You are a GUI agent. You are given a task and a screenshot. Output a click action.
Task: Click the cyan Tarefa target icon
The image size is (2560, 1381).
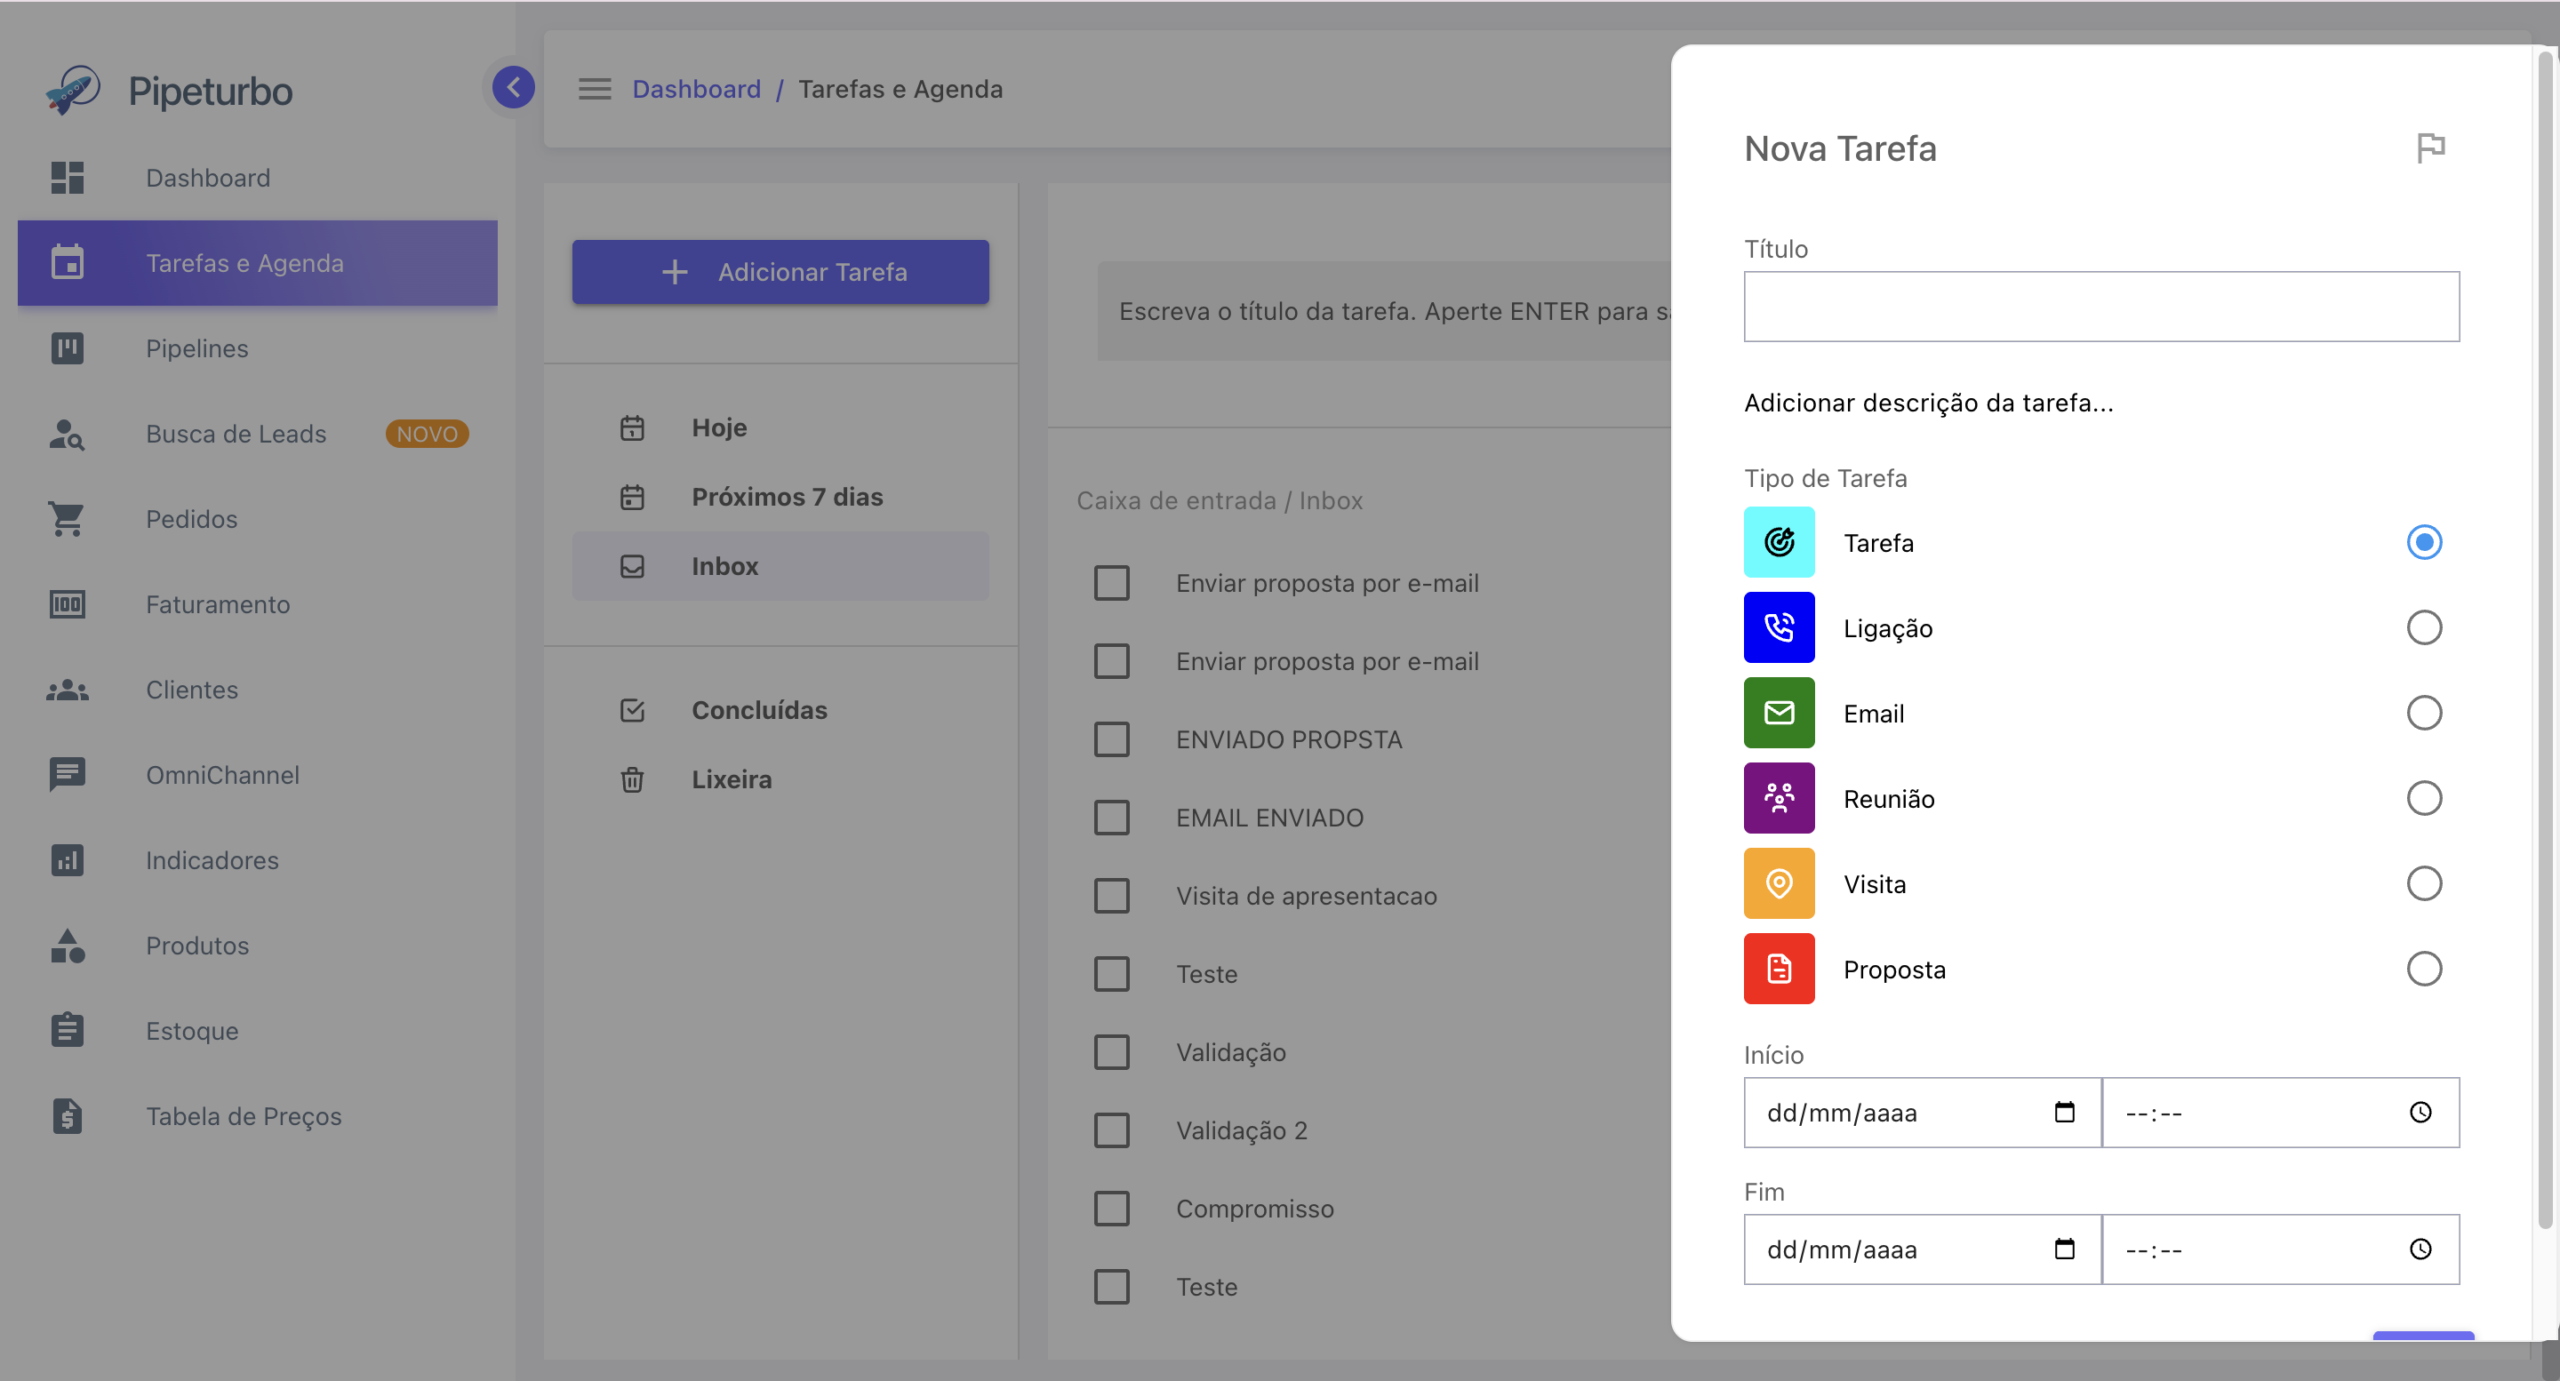[x=1779, y=542]
